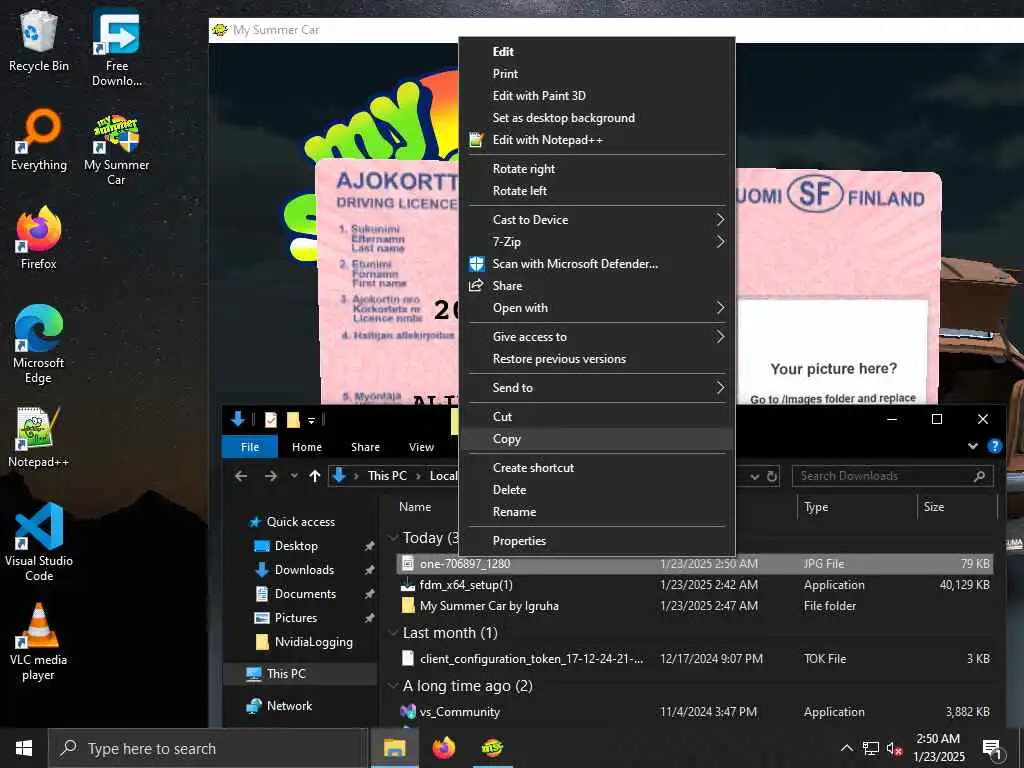
Task: Go forward in File Explorer
Action: tap(270, 476)
